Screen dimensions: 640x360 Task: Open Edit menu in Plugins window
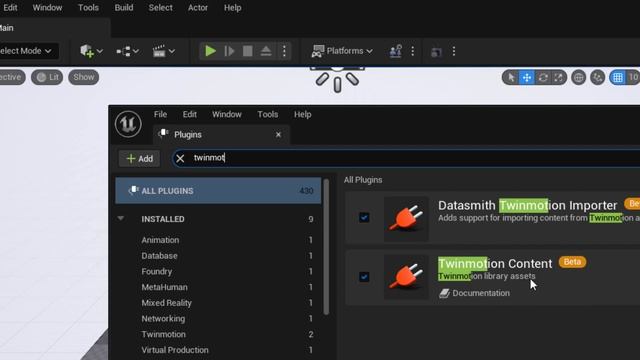(189, 114)
